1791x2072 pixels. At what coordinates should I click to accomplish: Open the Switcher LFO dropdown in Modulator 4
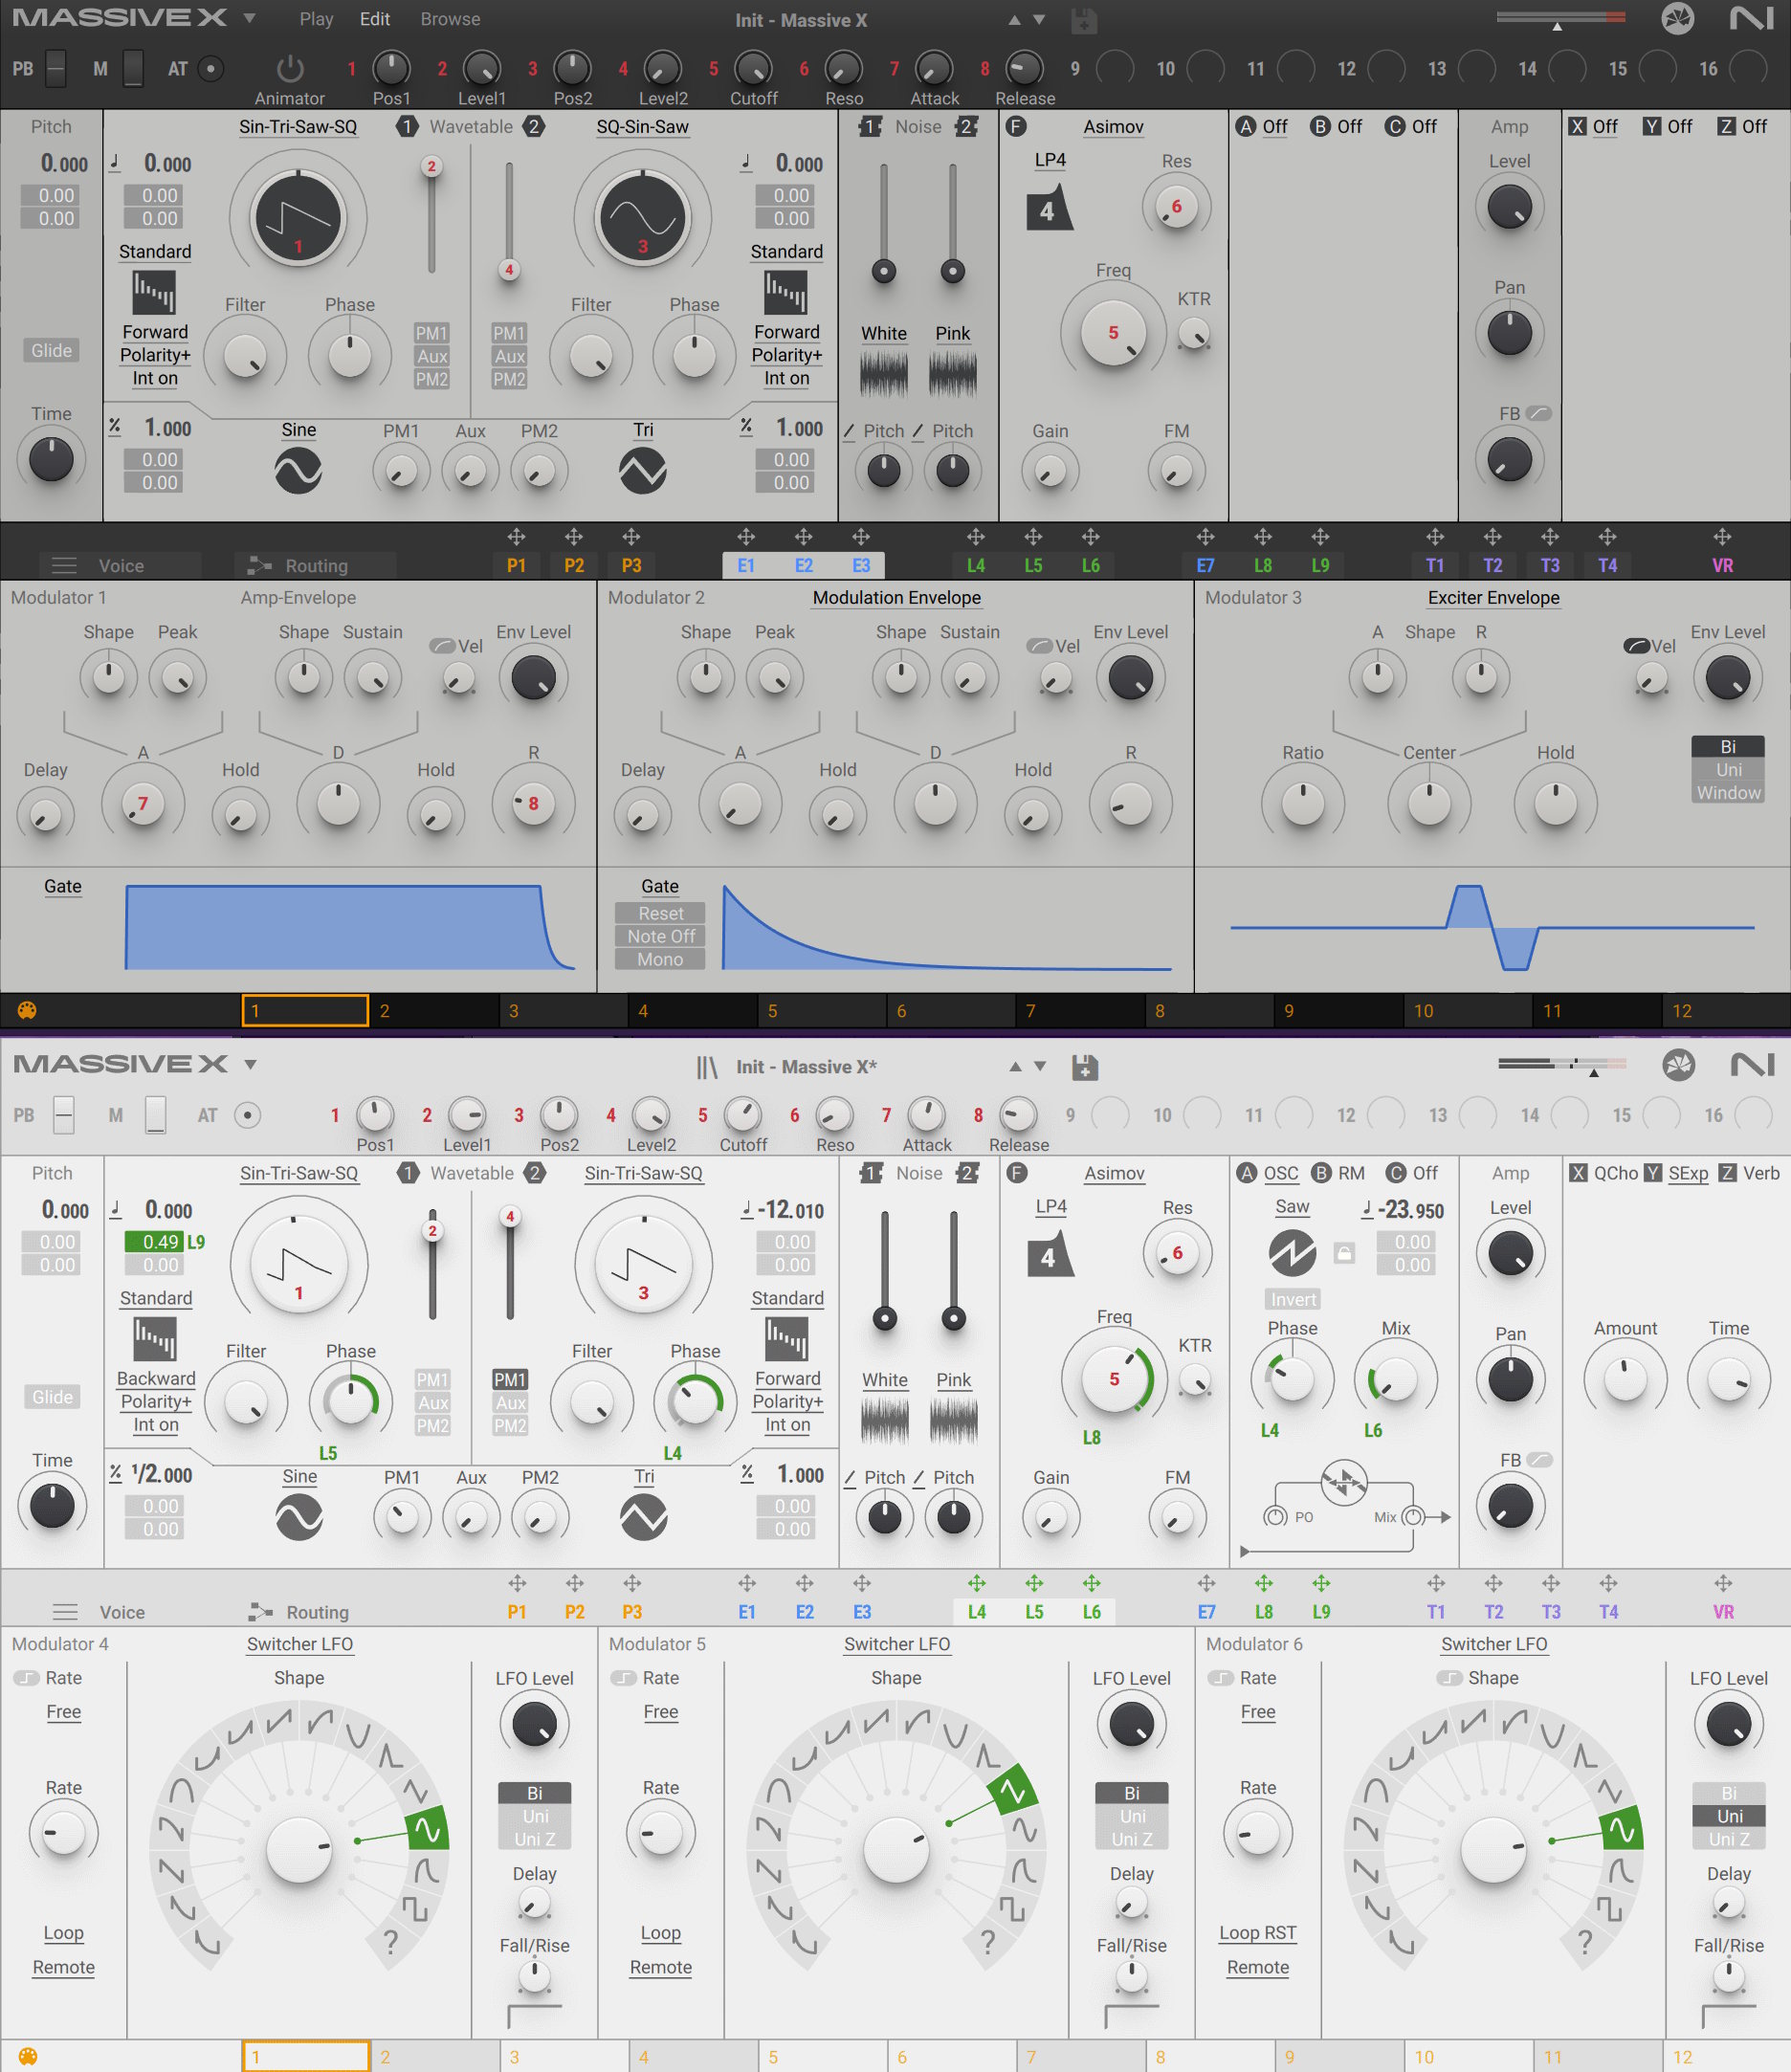[300, 1644]
